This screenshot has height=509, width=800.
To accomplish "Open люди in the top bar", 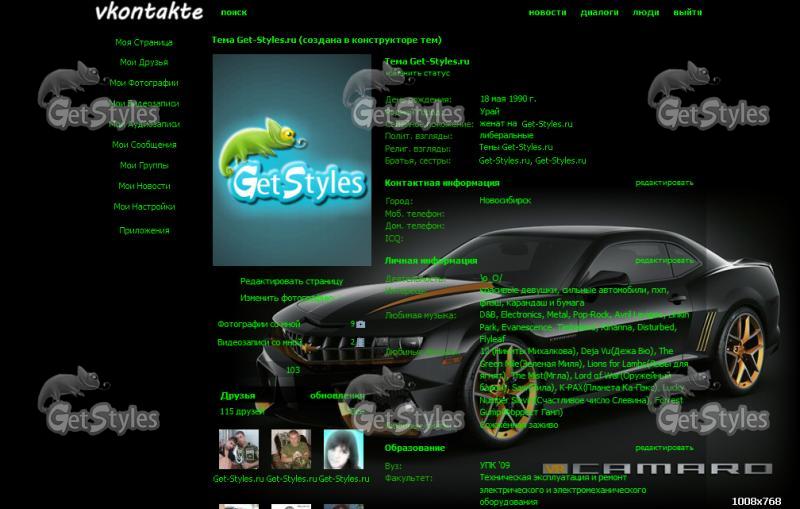I will click(646, 12).
